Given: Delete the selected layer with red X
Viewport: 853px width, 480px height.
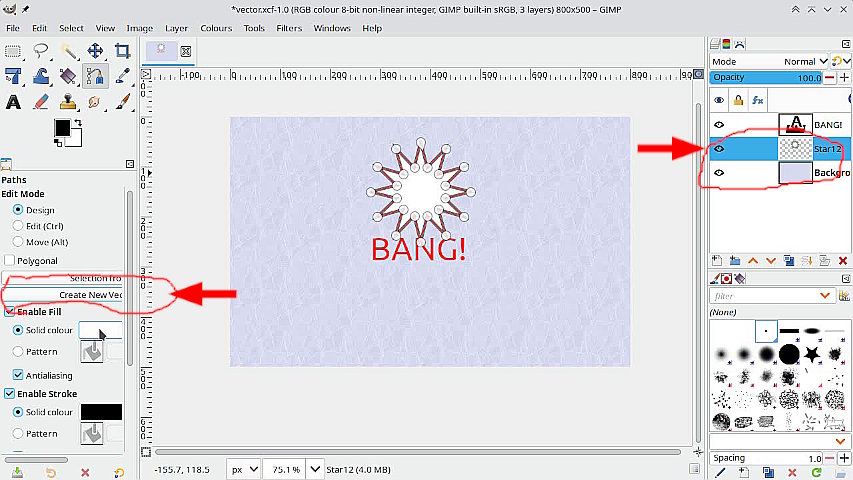Looking at the screenshot, I should [843, 261].
